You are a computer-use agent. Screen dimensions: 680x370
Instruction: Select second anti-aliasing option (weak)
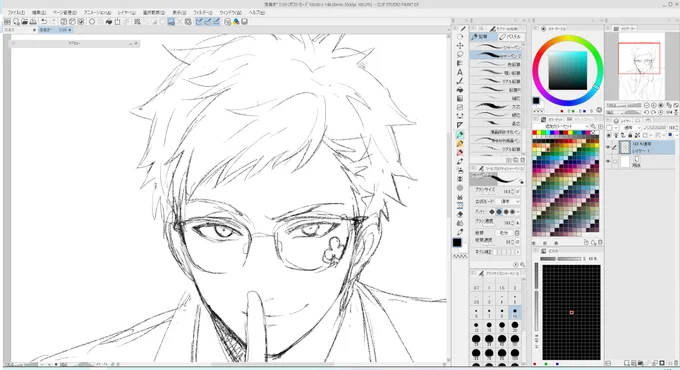point(499,212)
